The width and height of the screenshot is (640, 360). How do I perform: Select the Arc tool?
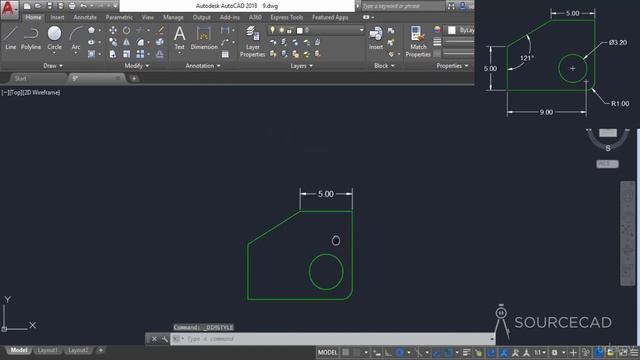76,38
